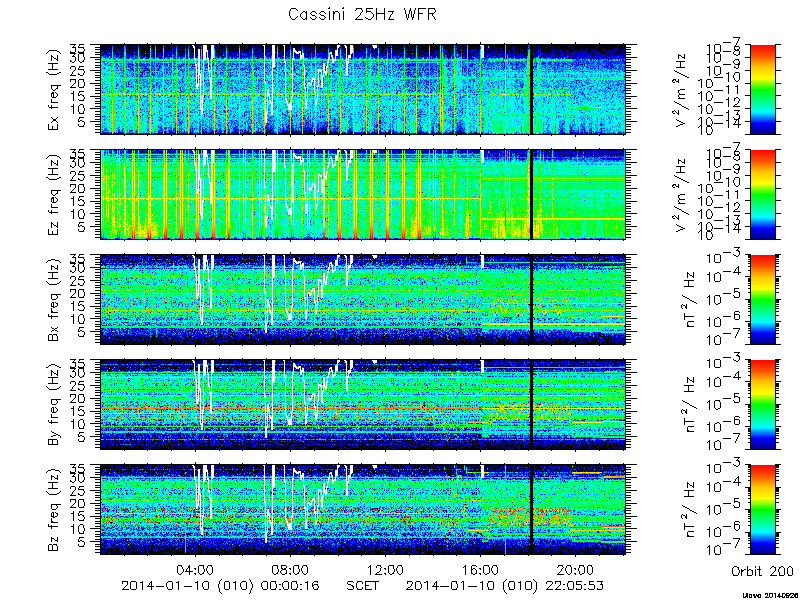The width and height of the screenshot is (800, 600).
Task: Click the 'SCET' time axis label
Action: pyautogui.click(x=363, y=585)
